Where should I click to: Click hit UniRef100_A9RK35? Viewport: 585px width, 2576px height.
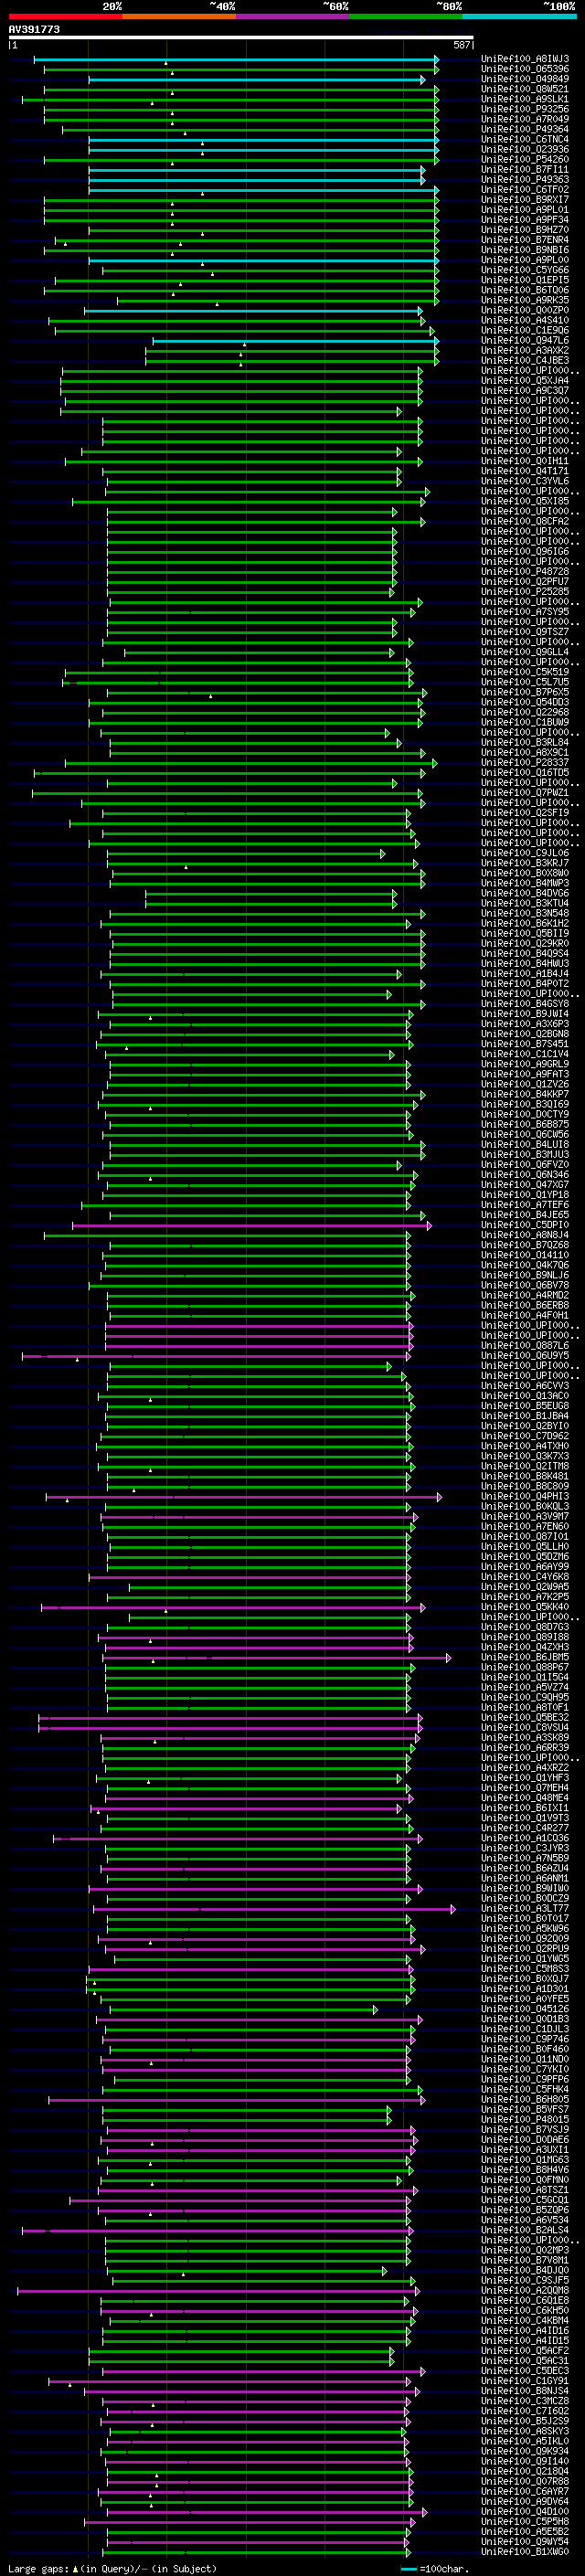tap(524, 300)
